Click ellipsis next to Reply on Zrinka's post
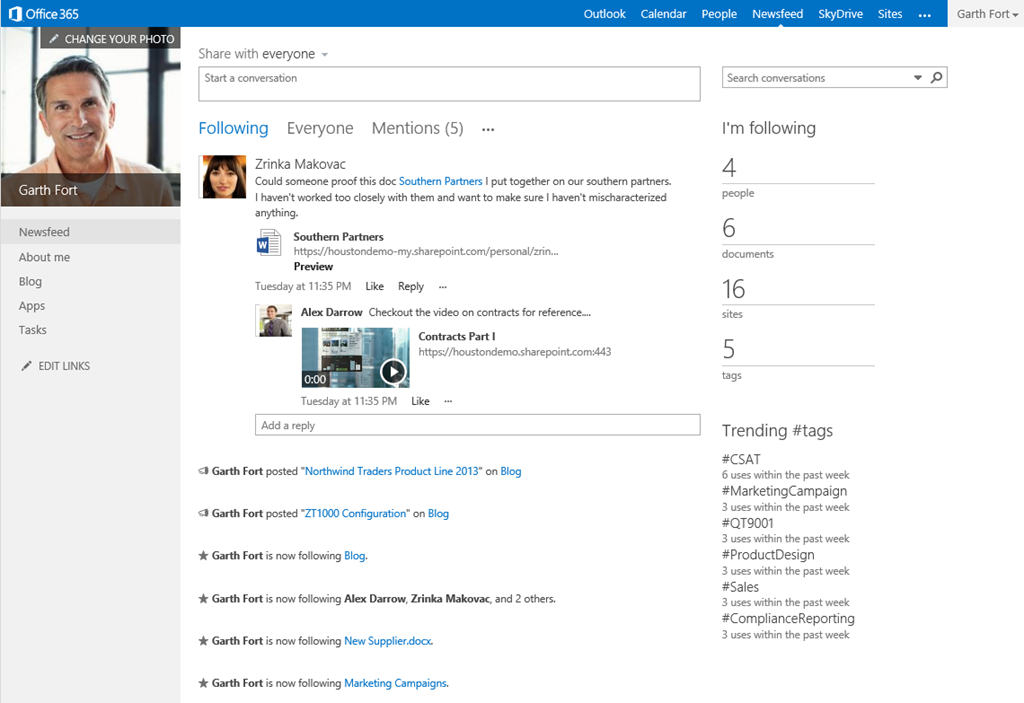This screenshot has height=703, width=1024. pos(443,287)
